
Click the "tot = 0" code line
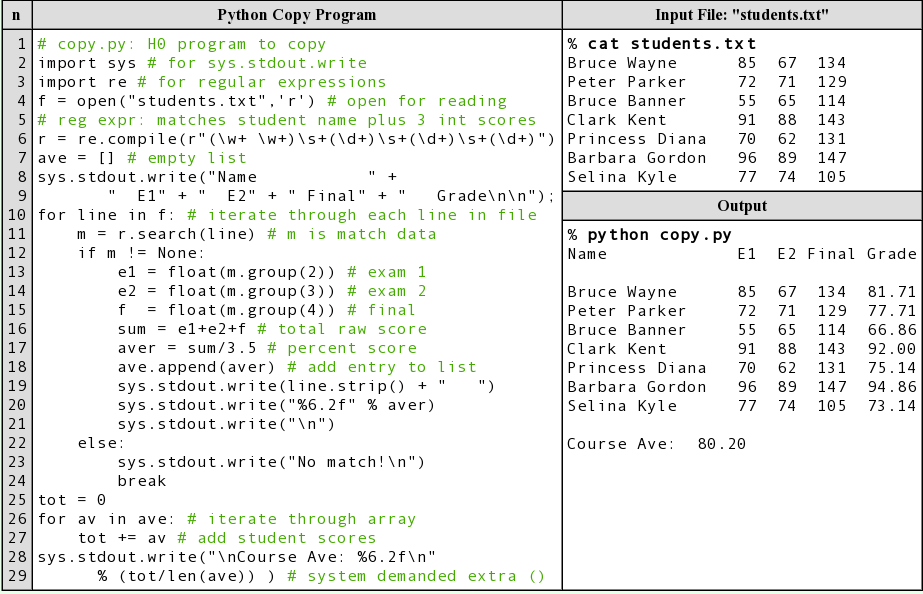click(x=72, y=500)
